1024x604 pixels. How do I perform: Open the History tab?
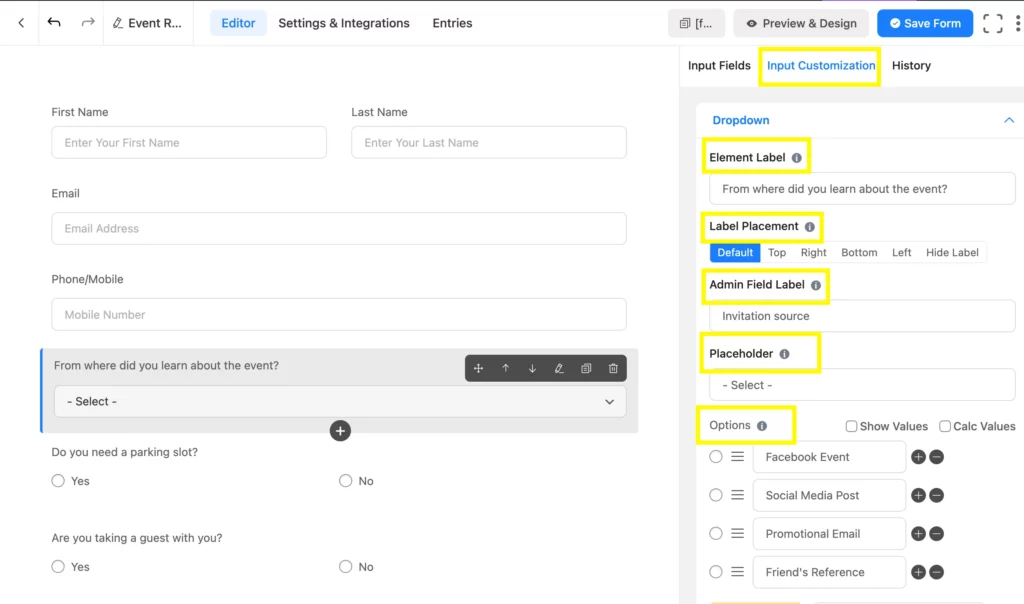pos(911,66)
